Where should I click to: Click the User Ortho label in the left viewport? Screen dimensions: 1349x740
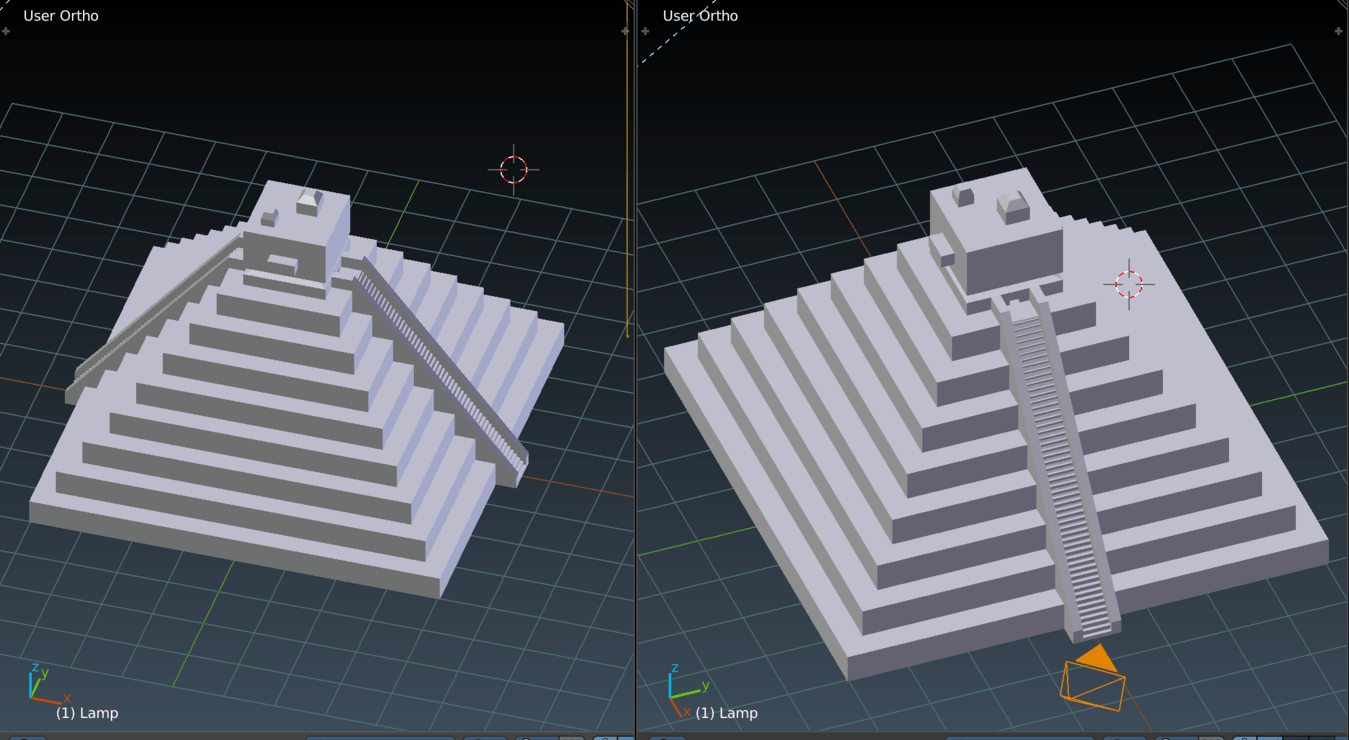(62, 15)
